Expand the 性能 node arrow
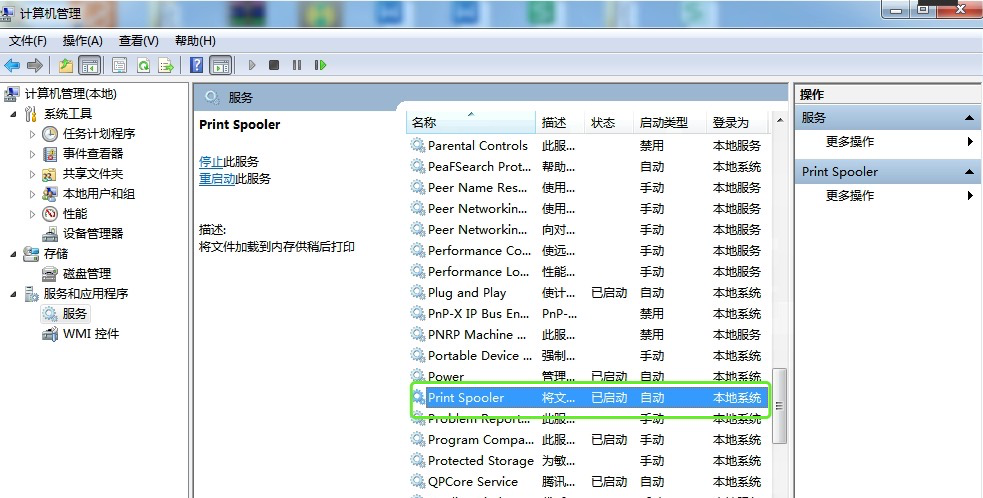Viewport: 983px width, 498px height. [33, 214]
